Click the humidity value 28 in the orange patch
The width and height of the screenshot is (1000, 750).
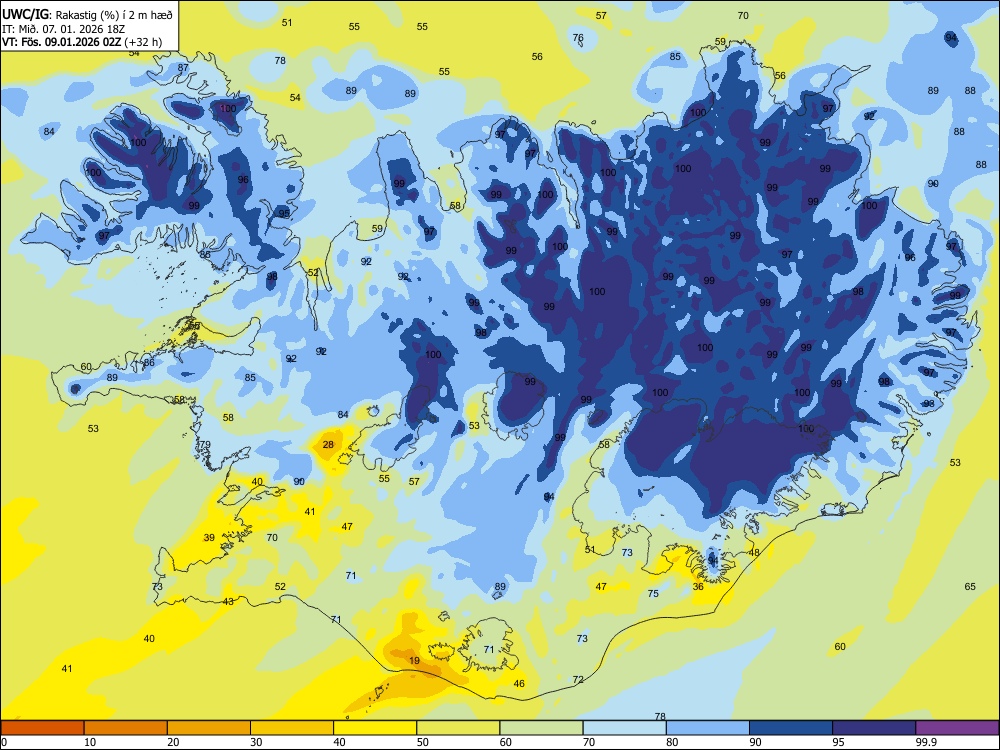pos(328,445)
